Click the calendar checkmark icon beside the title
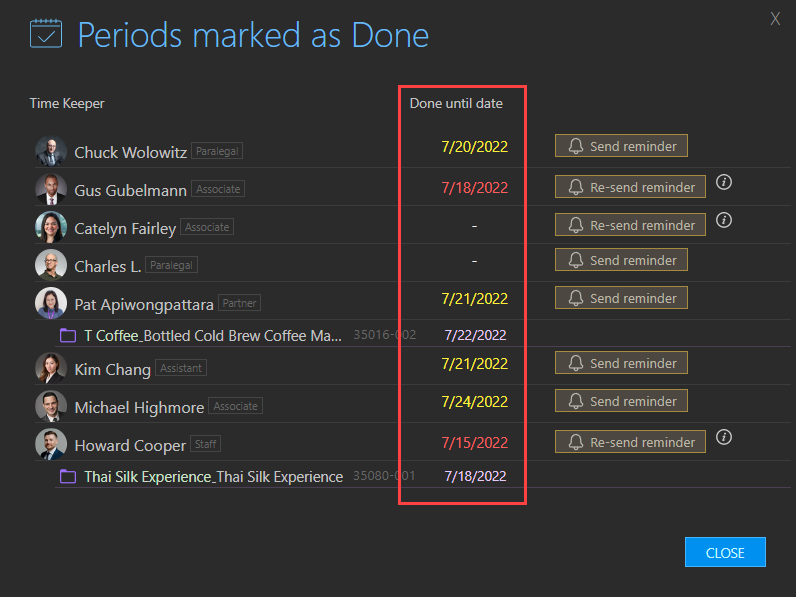This screenshot has height=597, width=796. (x=46, y=34)
